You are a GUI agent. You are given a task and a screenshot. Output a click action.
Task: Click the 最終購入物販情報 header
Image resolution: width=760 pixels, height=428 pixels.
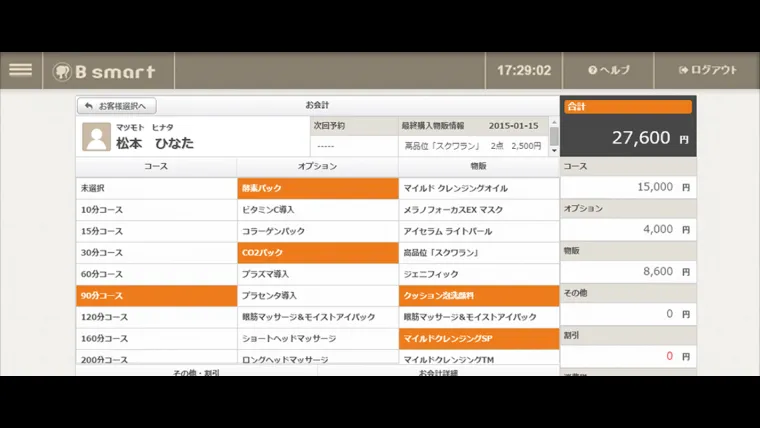click(433, 126)
